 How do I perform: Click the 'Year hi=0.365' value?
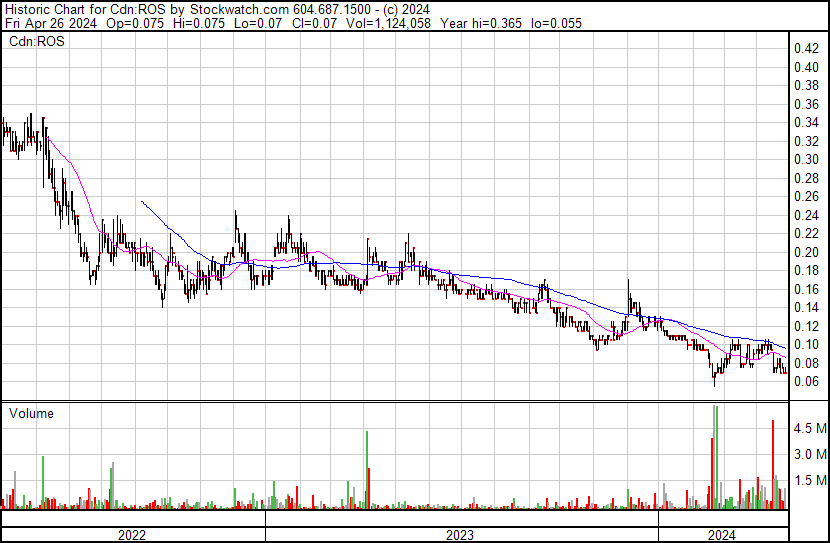[x=481, y=23]
